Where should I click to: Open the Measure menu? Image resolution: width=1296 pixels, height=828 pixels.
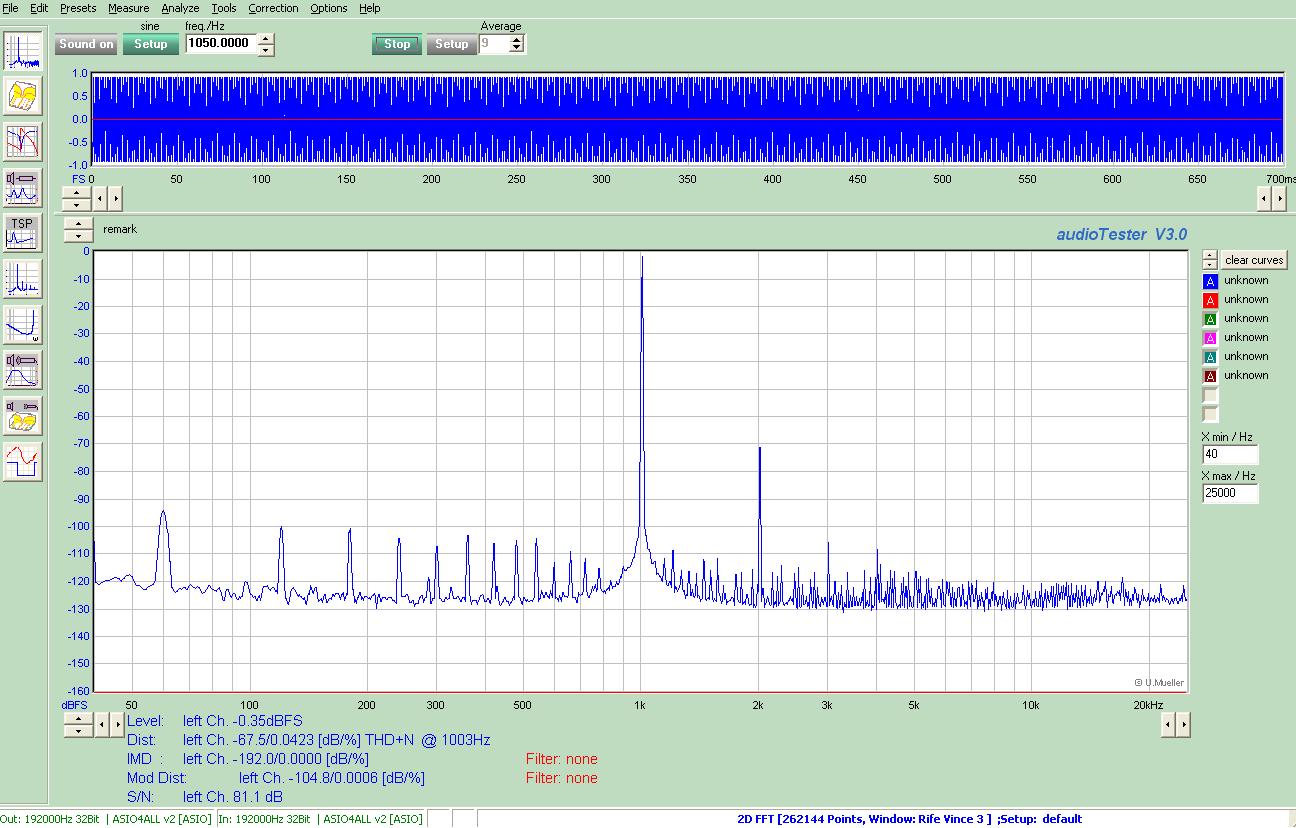128,8
